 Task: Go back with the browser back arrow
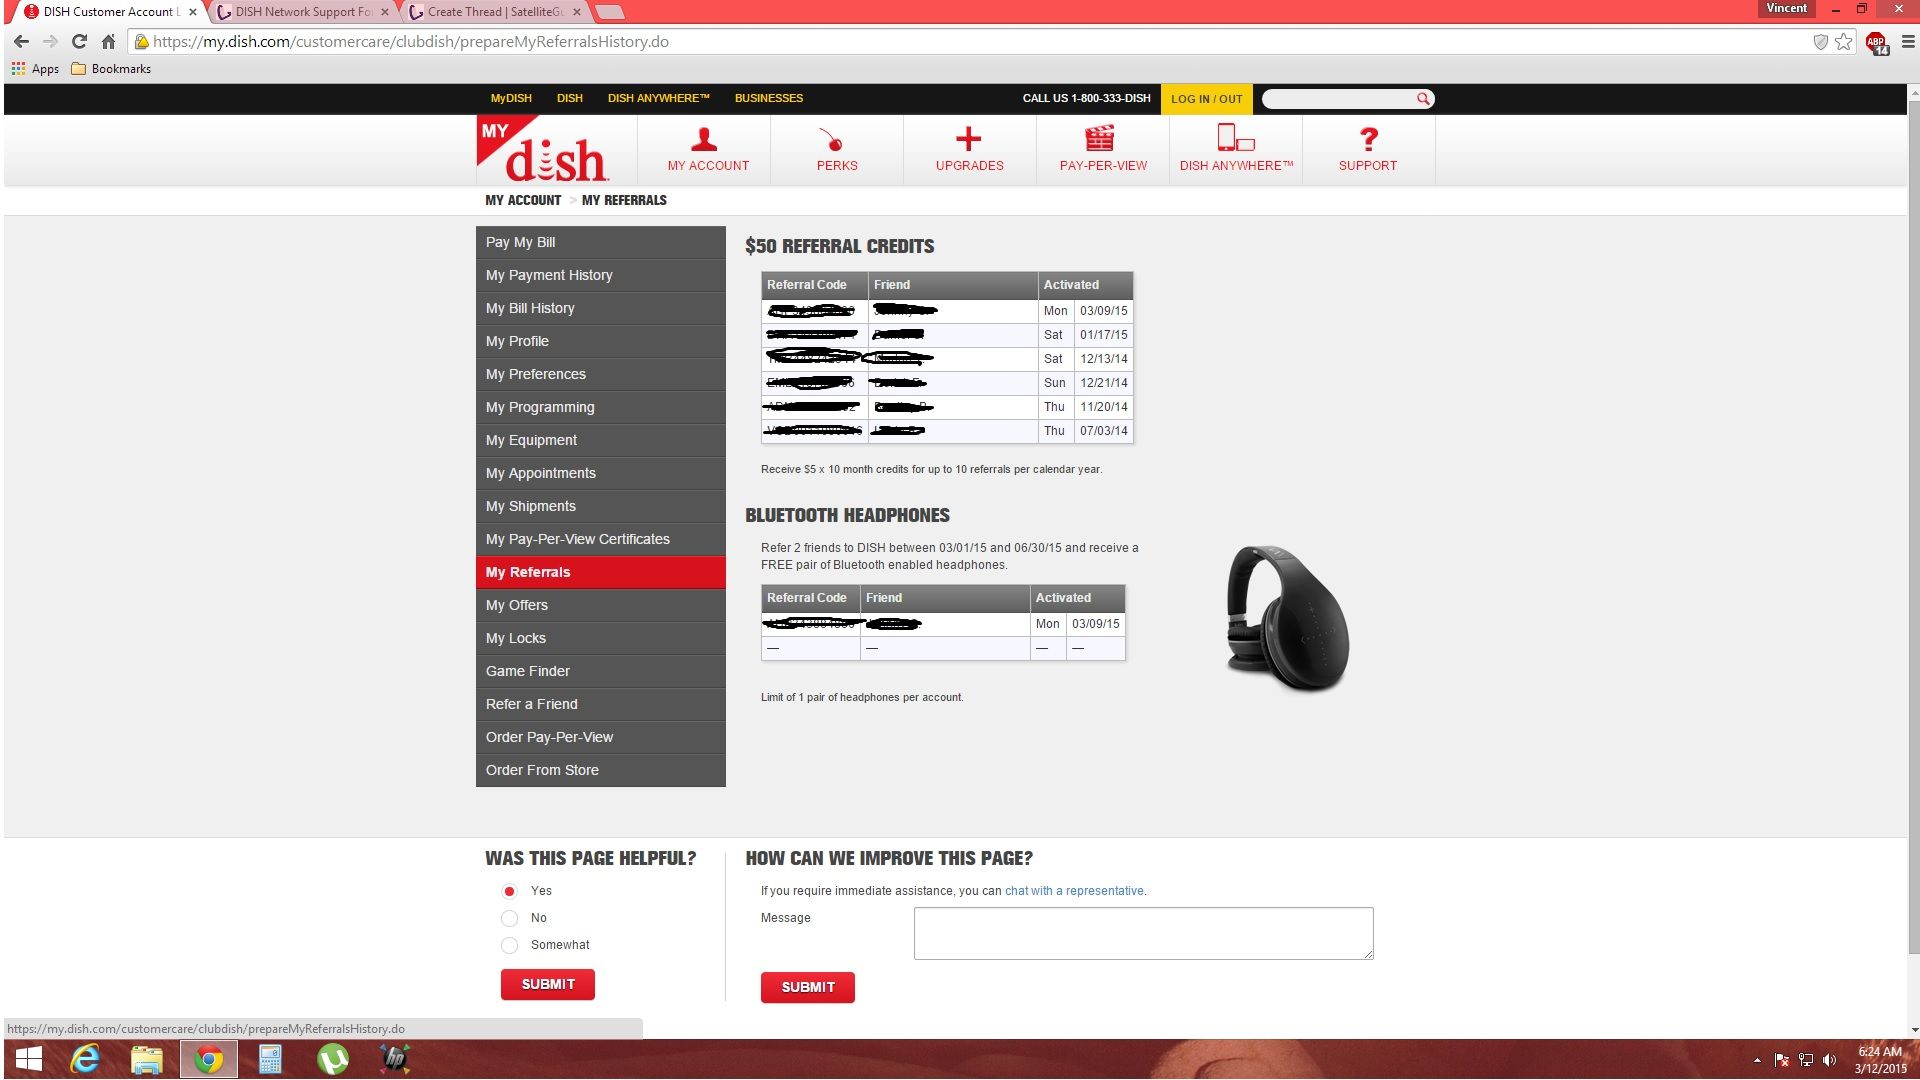point(21,42)
